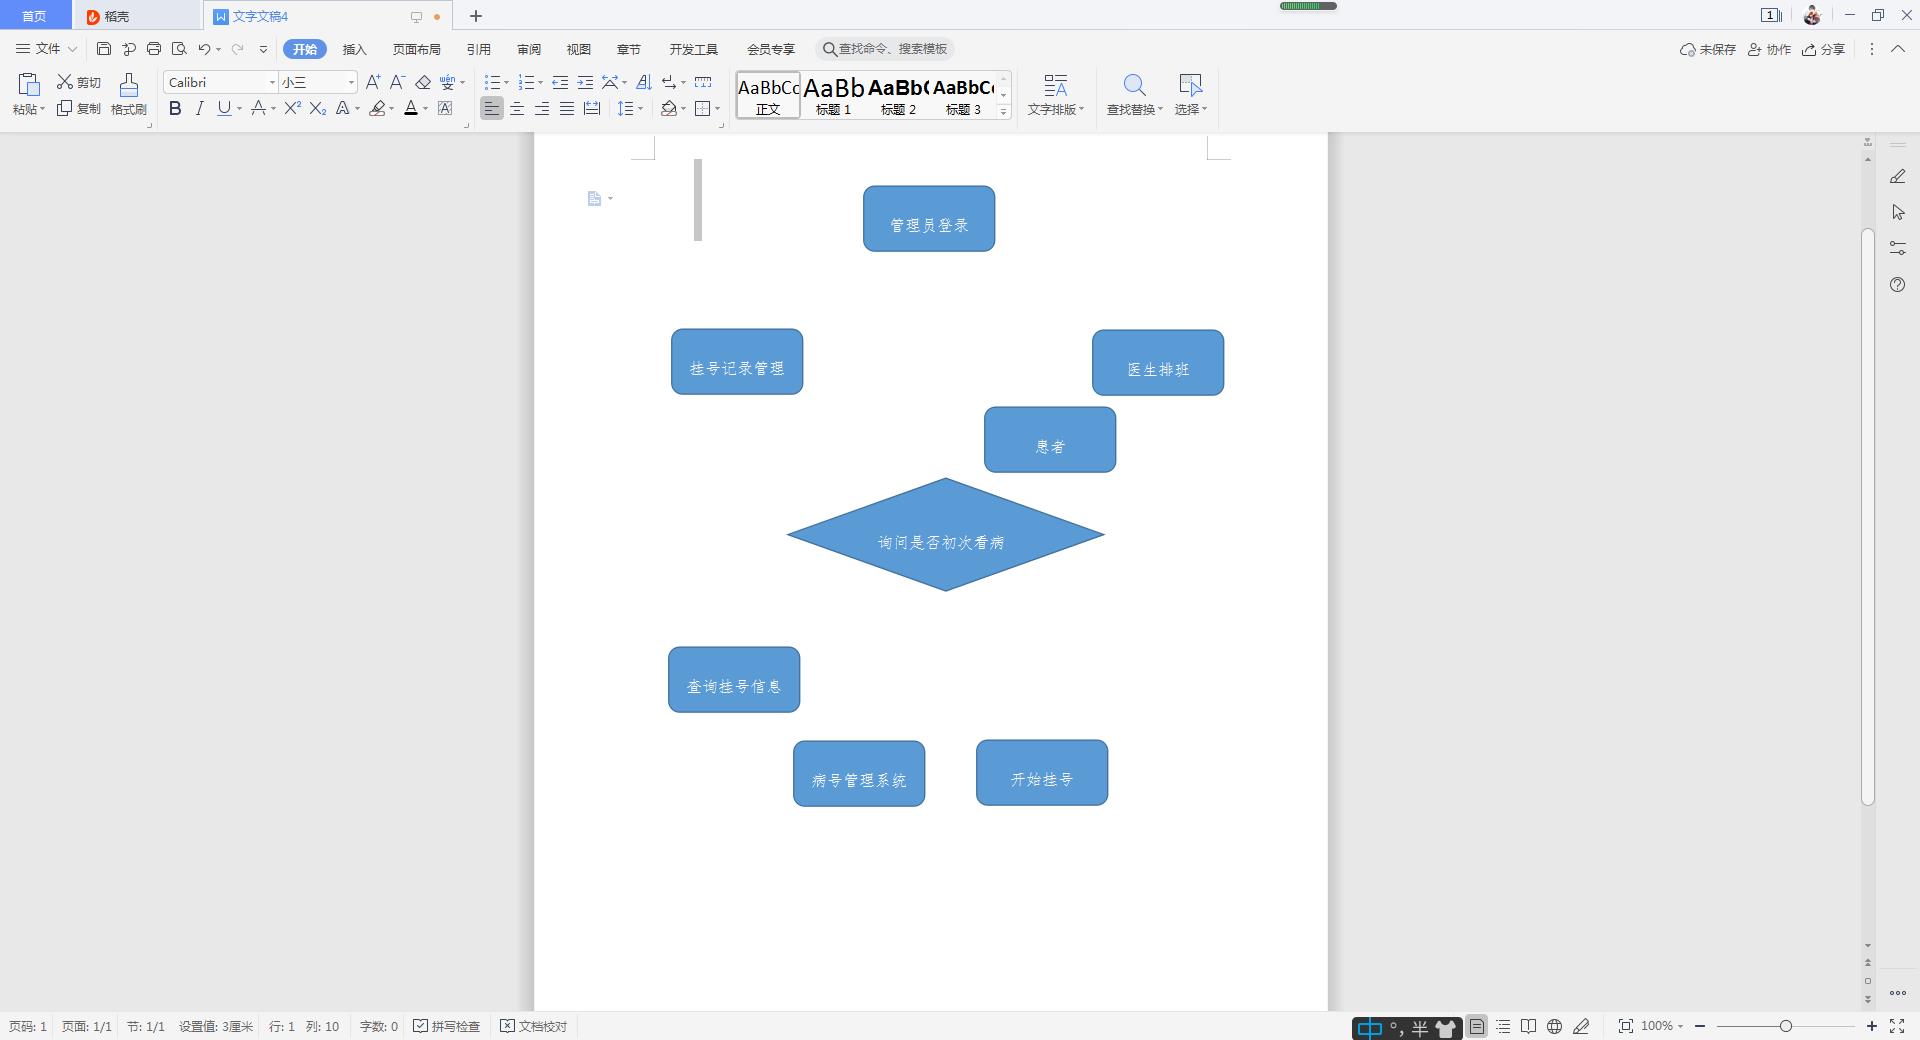Apply the Heading 1 style

point(833,95)
